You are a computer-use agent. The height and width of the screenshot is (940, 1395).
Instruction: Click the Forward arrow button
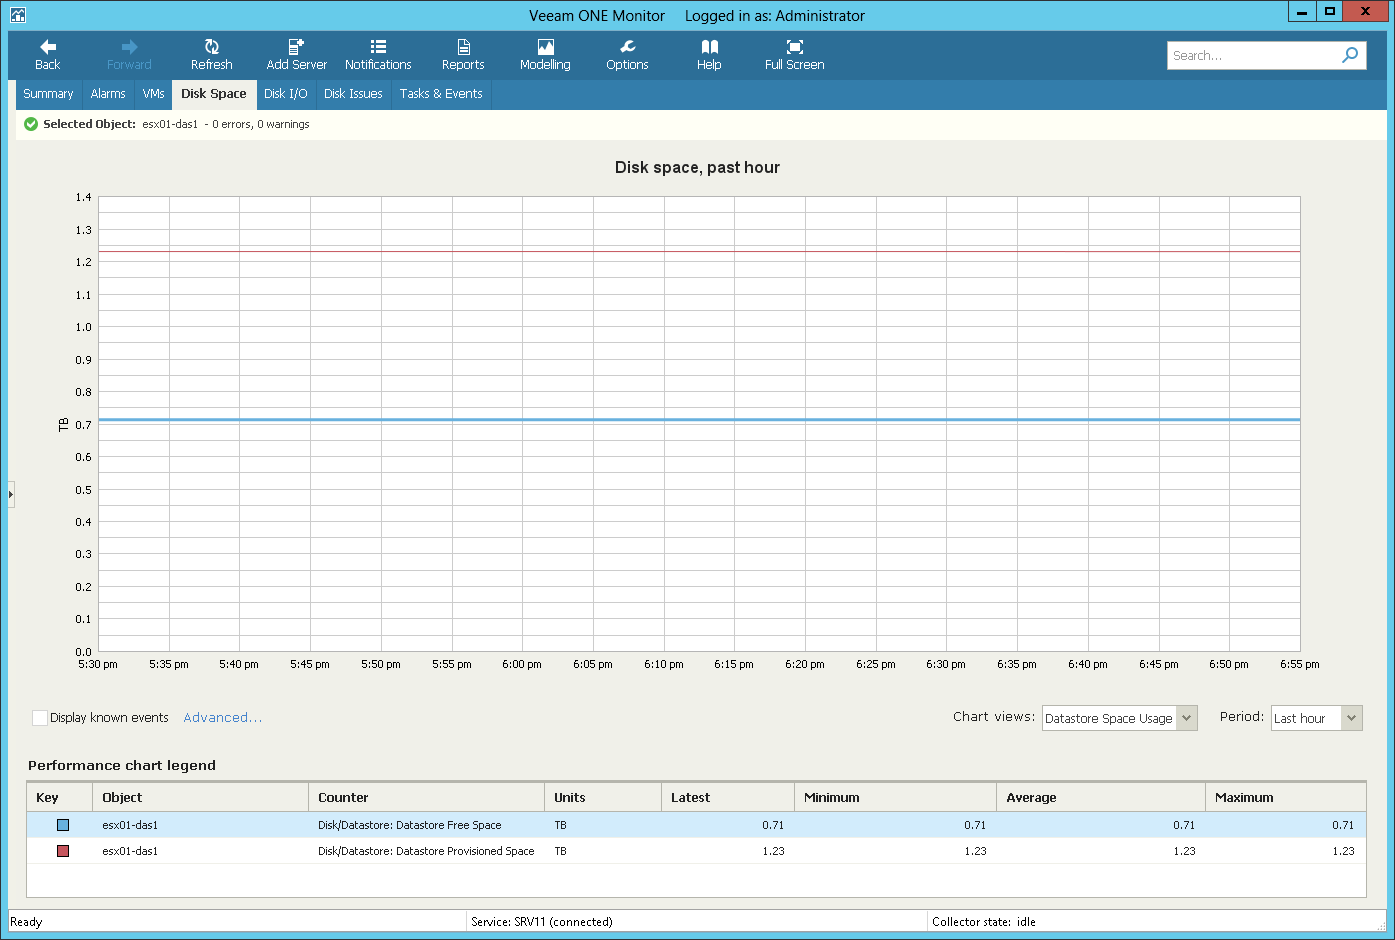pos(129,55)
